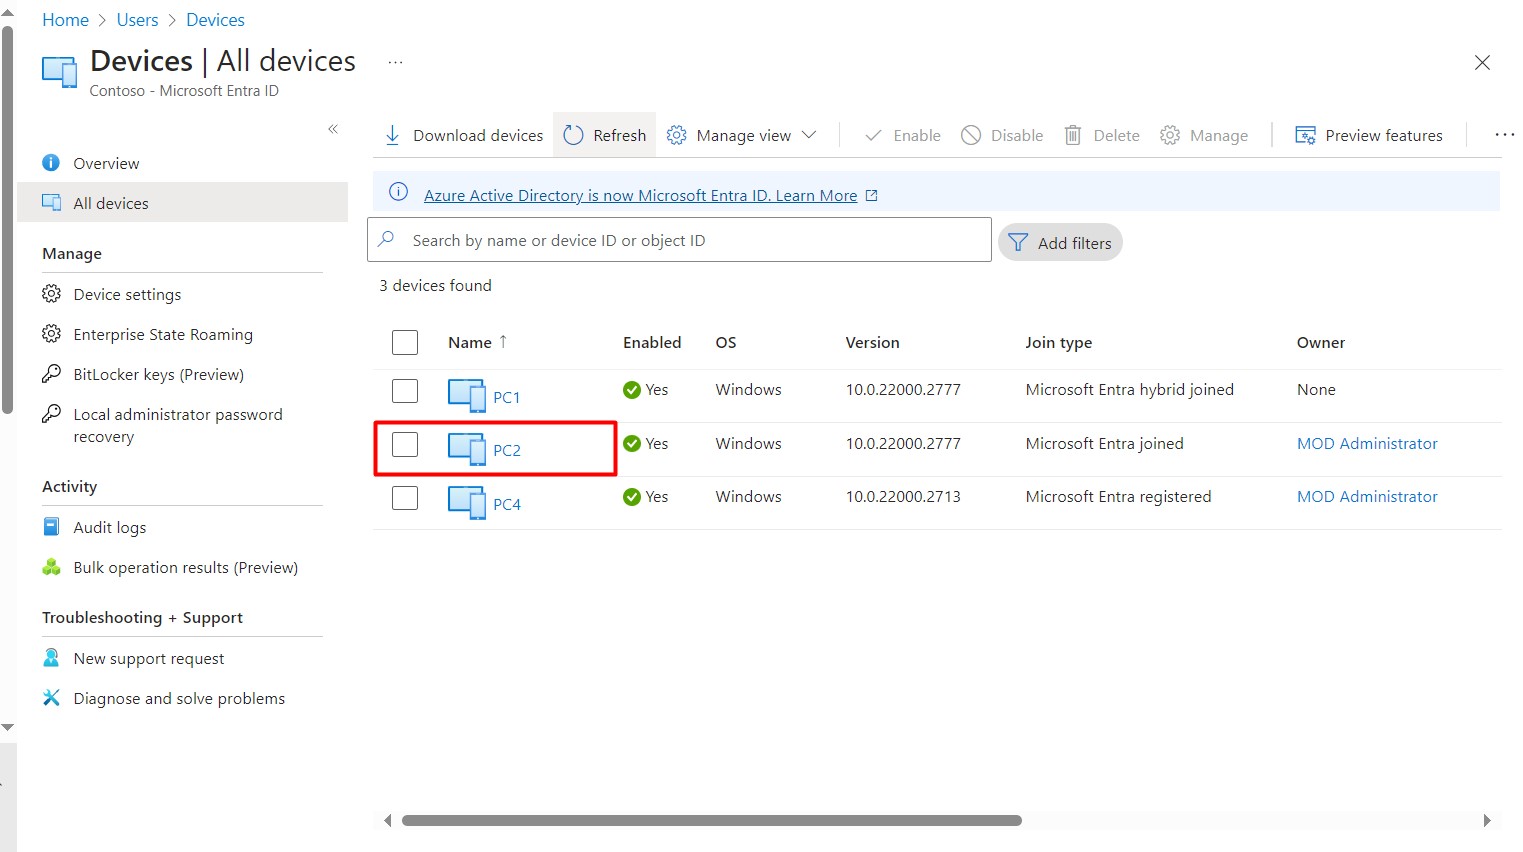1523x852 pixels.
Task: Click the Version column header
Action: (x=872, y=342)
